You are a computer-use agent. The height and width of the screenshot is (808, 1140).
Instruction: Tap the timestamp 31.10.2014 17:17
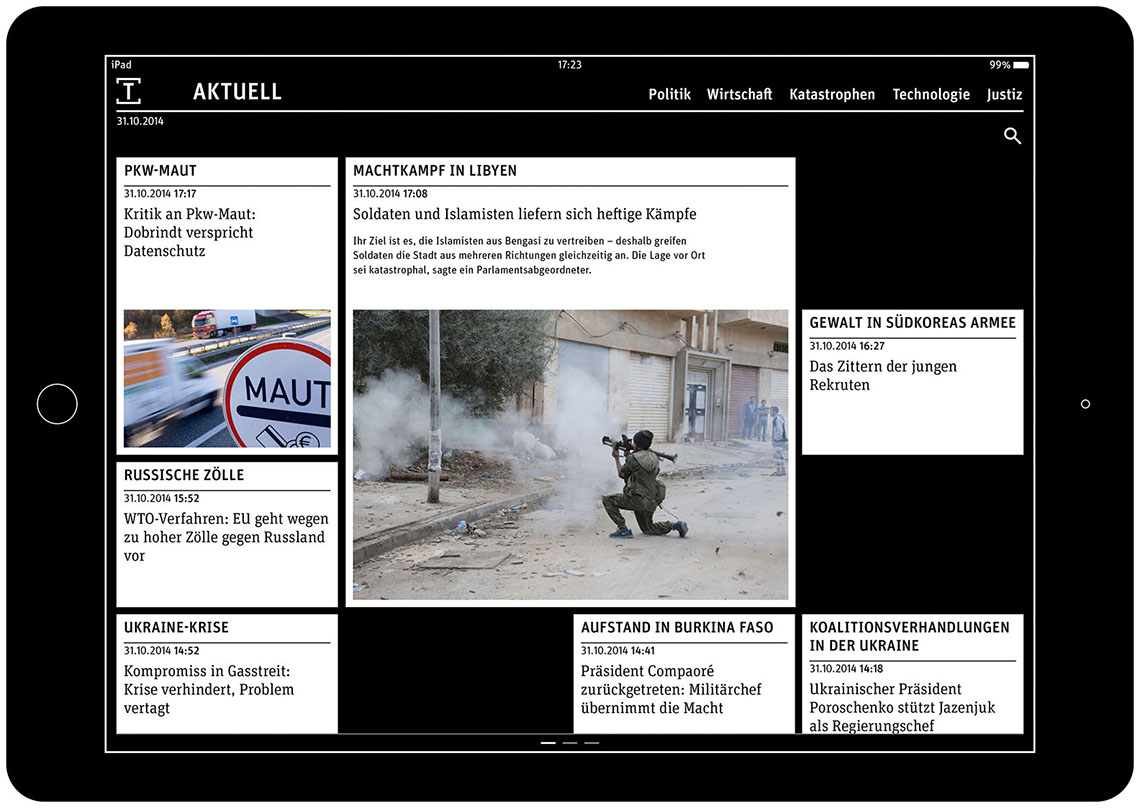[x=160, y=193]
